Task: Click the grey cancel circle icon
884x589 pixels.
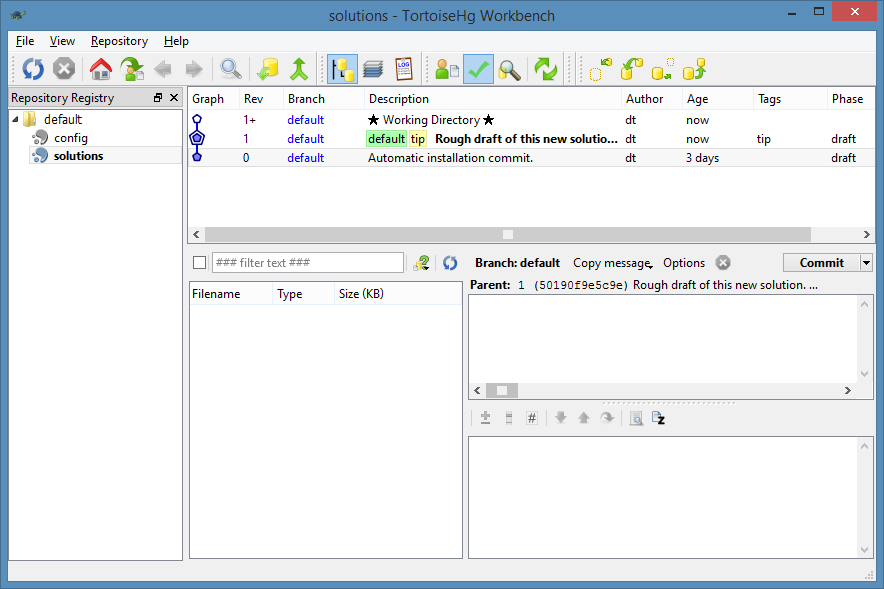Action: tap(723, 263)
